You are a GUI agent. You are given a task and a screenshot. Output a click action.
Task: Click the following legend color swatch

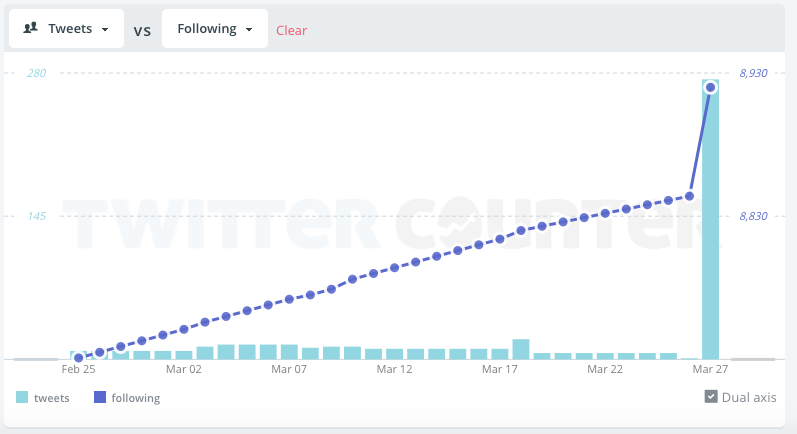pyautogui.click(x=100, y=398)
